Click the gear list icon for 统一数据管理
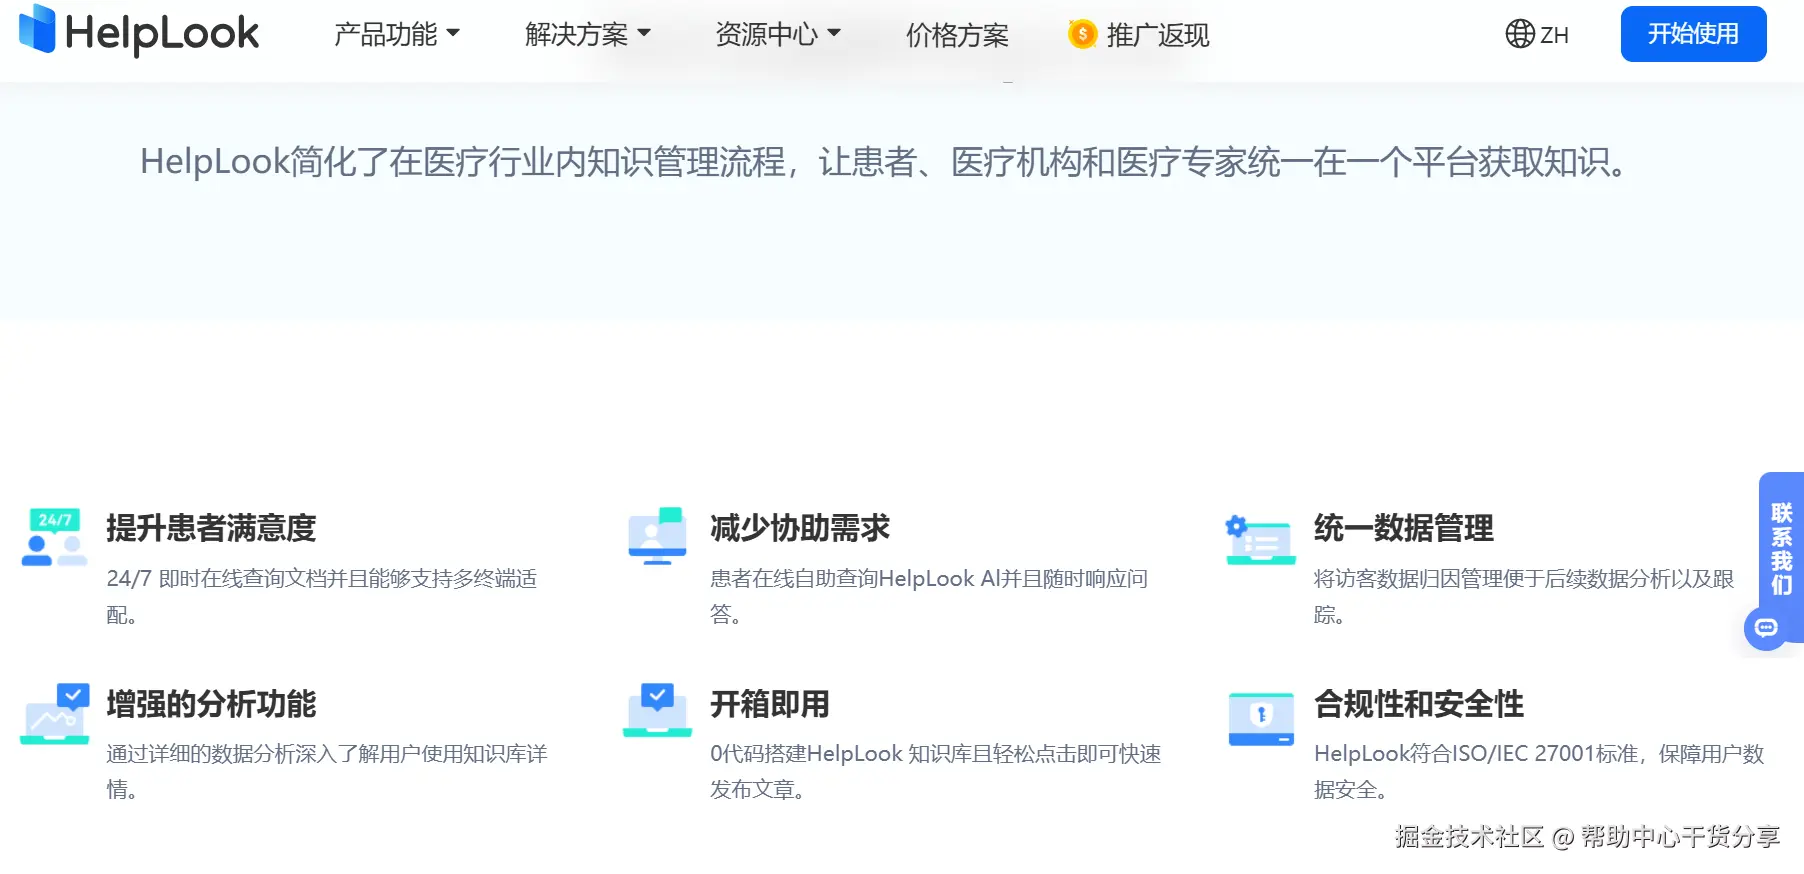Viewport: 1804px width, 874px height. click(x=1261, y=540)
